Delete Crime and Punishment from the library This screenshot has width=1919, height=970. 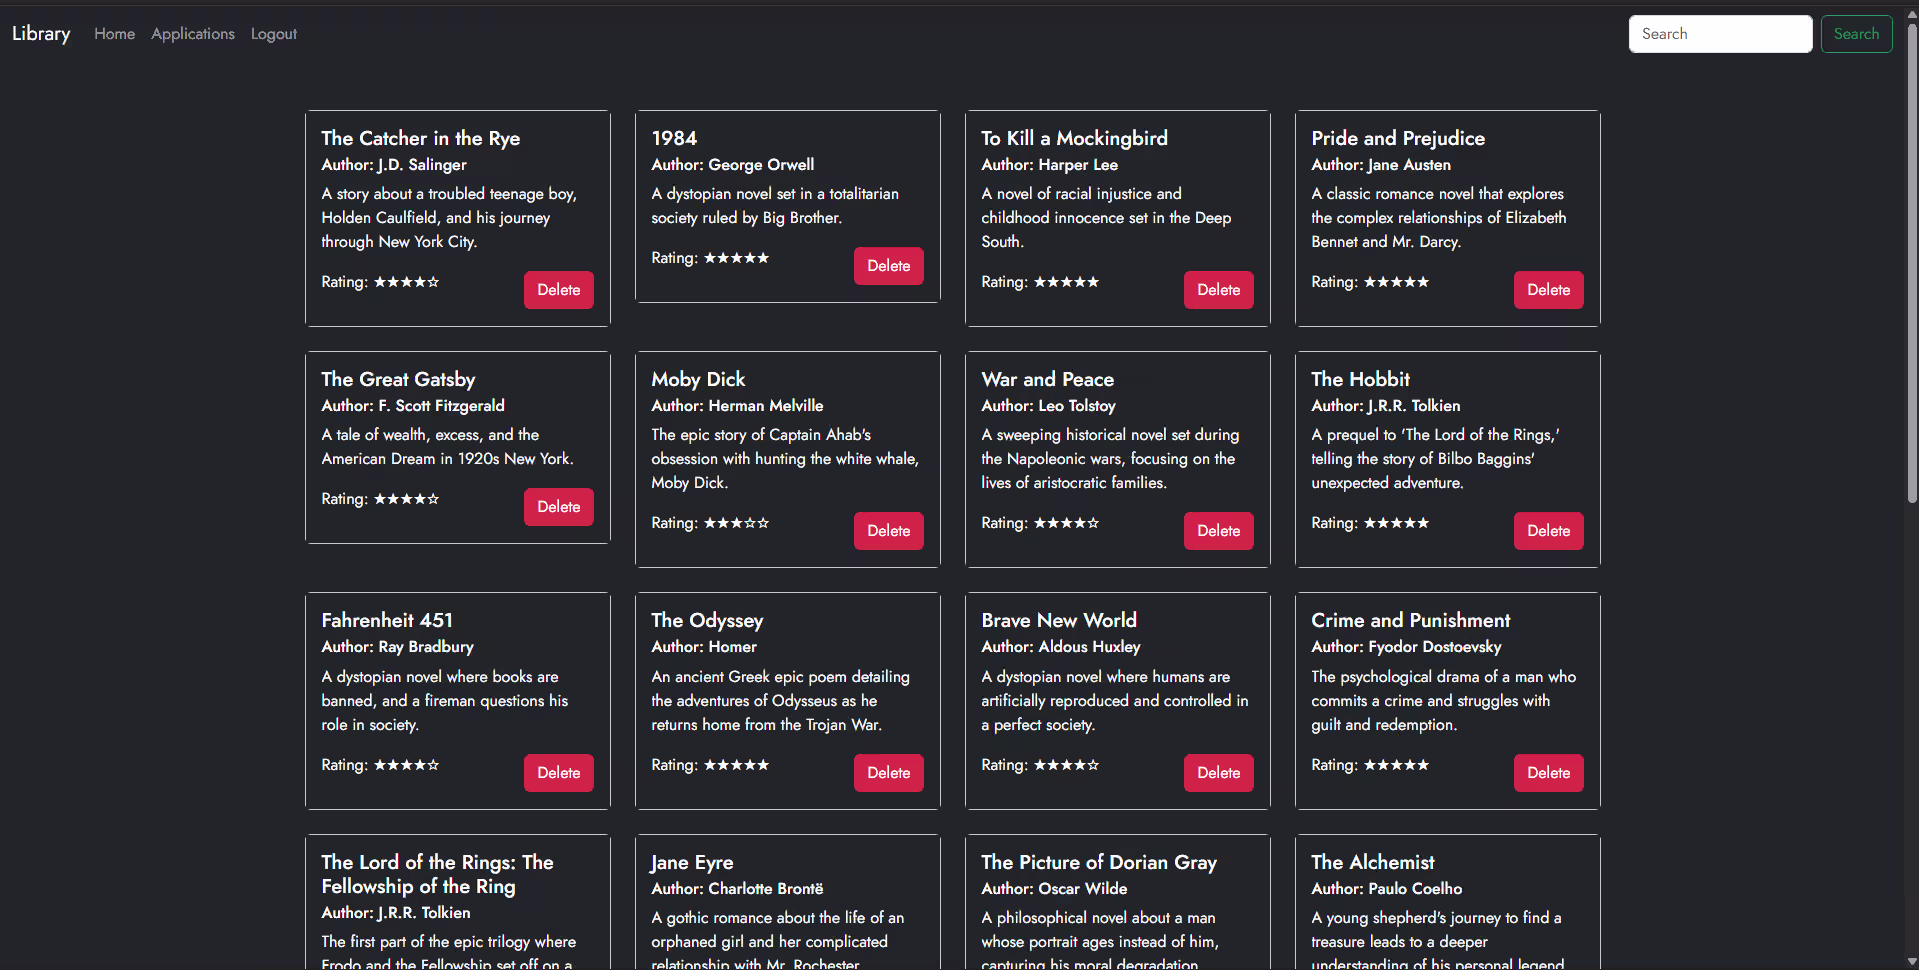pos(1547,772)
